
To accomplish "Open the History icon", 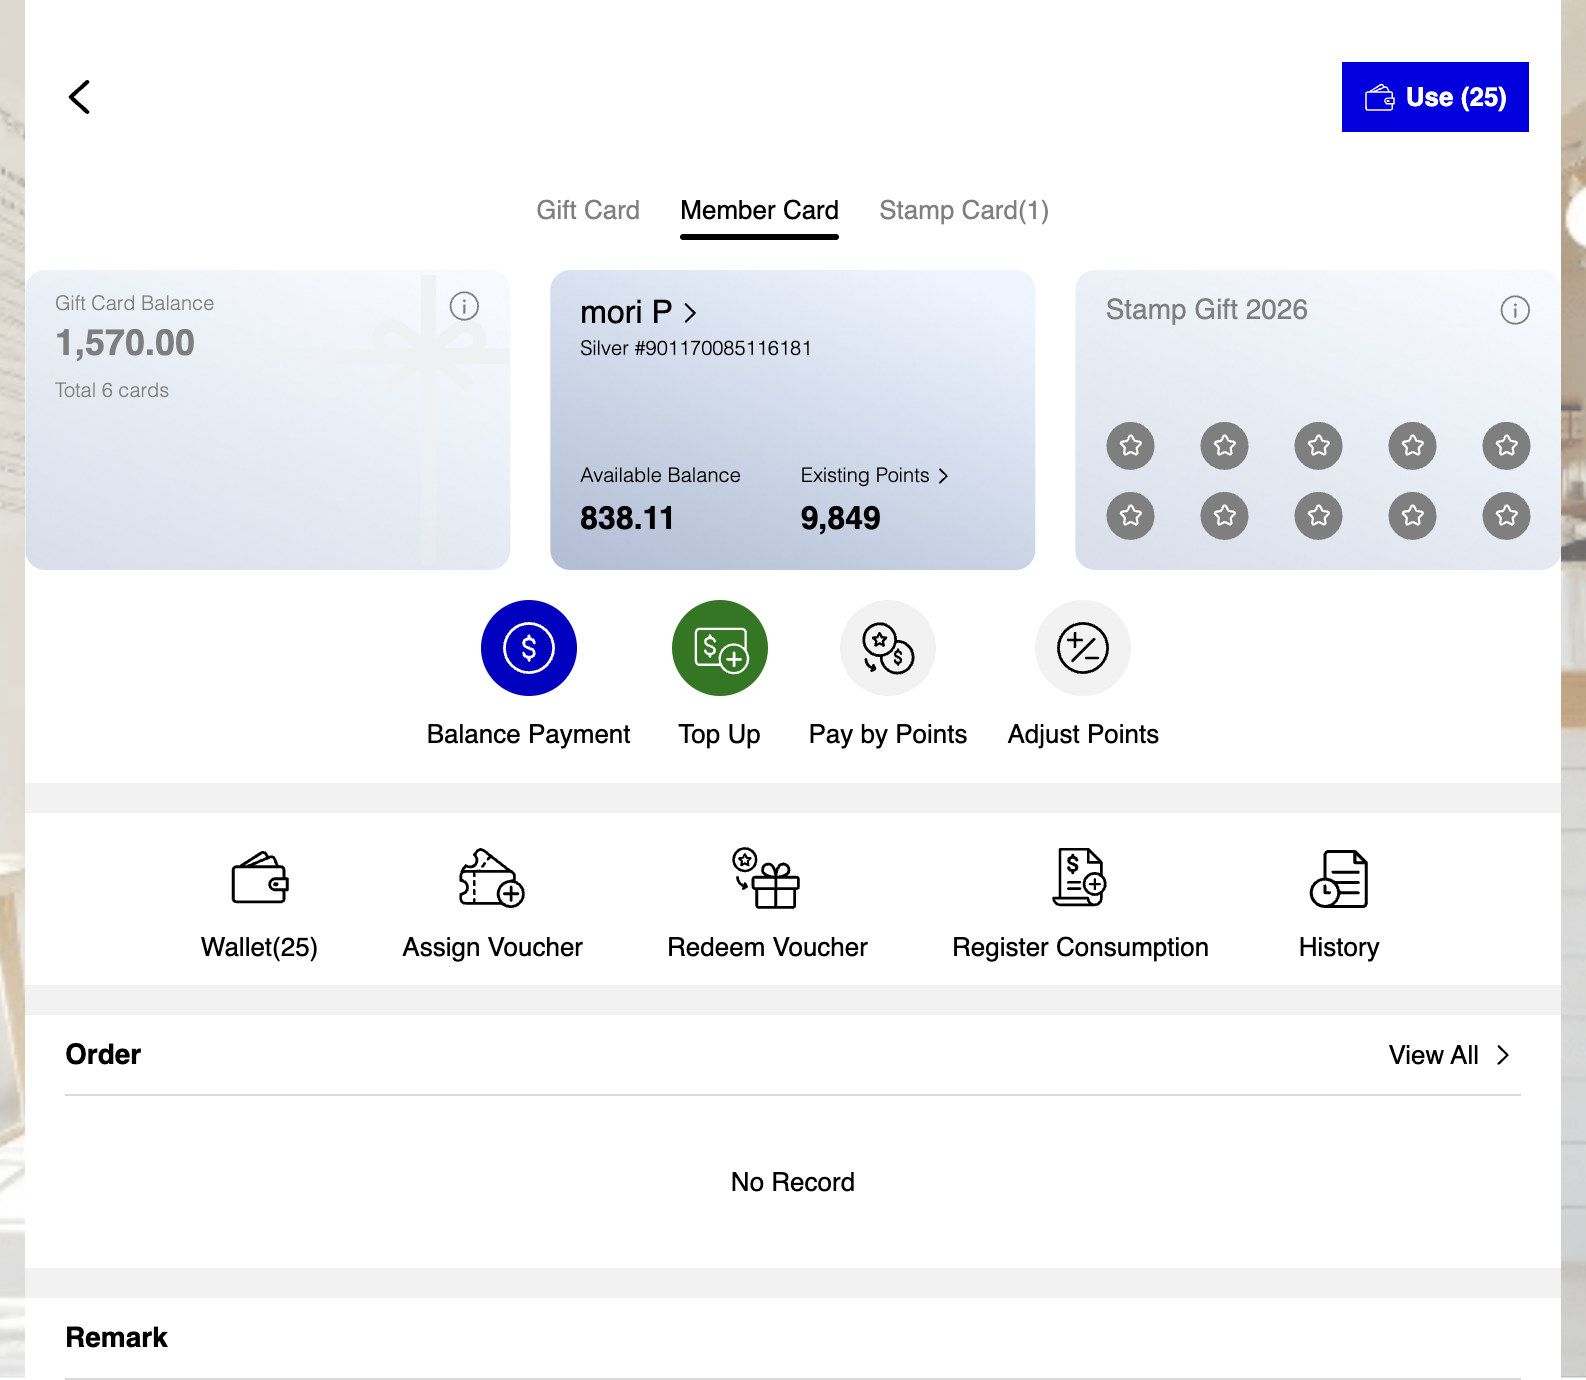I will pos(1339,878).
